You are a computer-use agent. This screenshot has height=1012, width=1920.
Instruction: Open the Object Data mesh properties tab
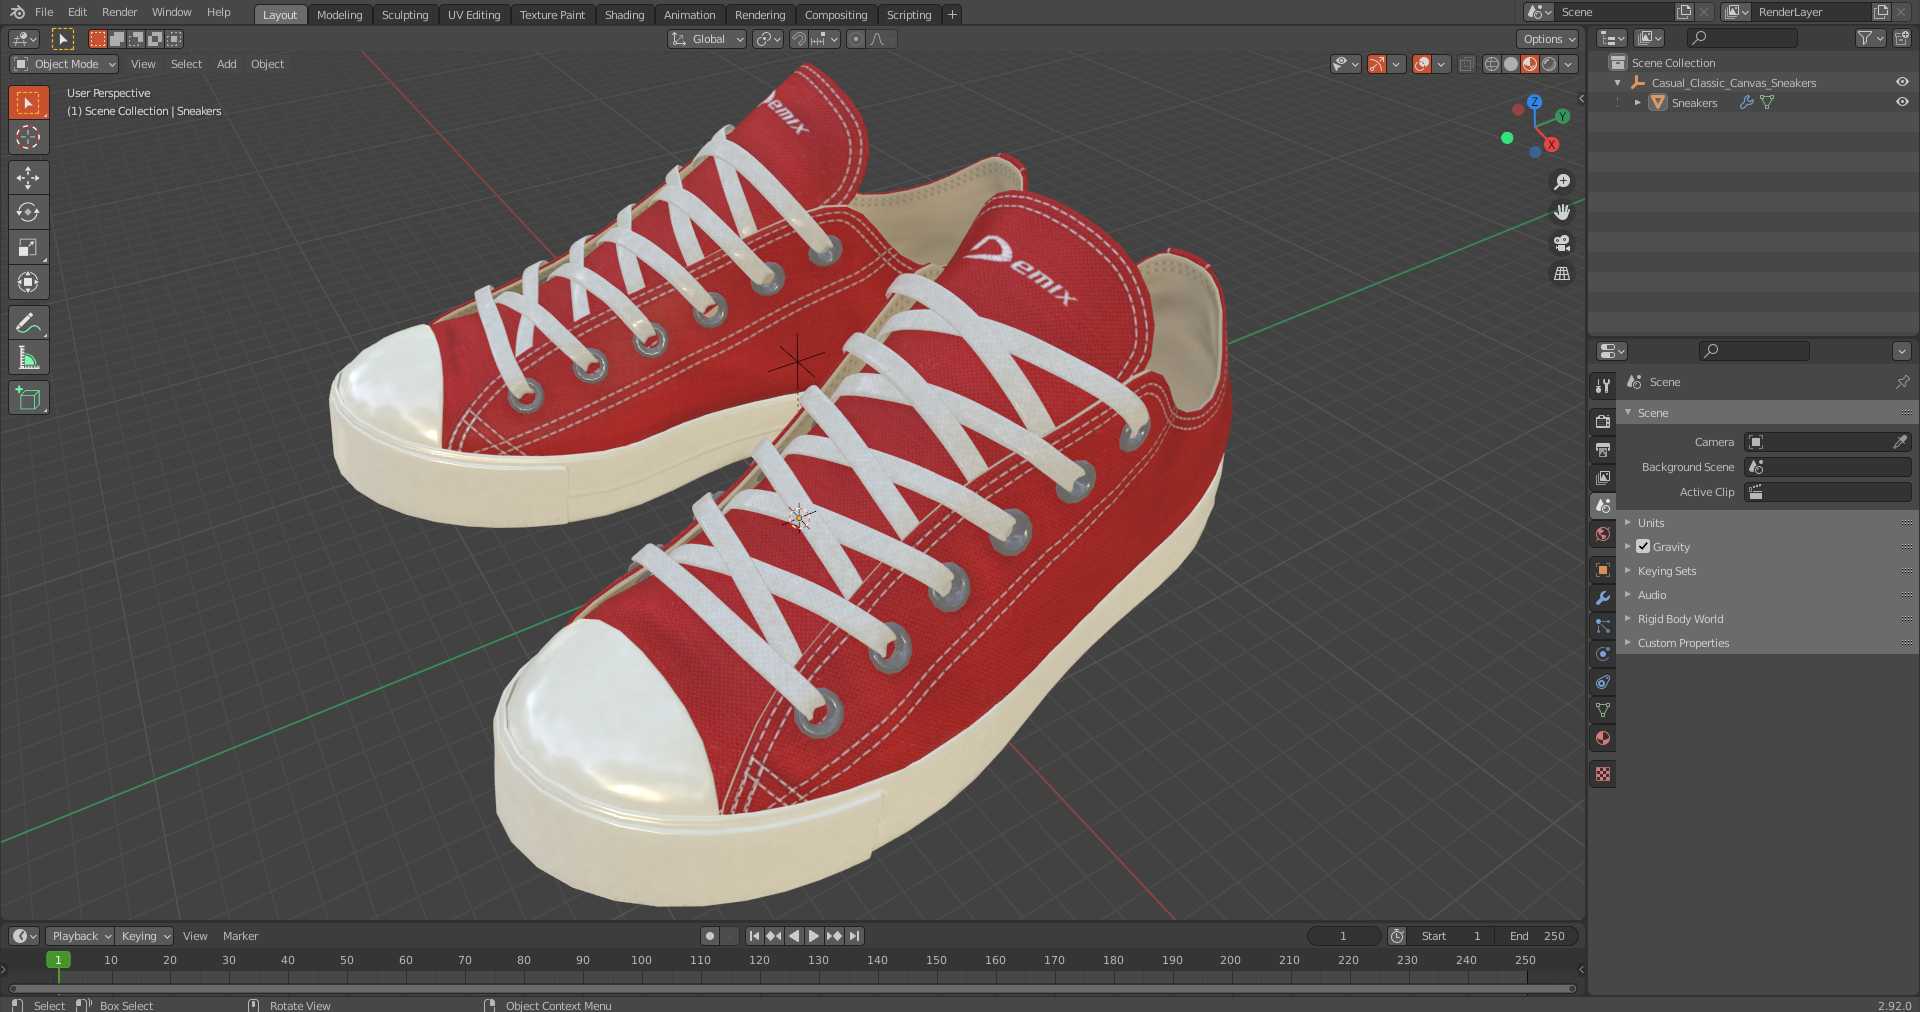(1603, 710)
